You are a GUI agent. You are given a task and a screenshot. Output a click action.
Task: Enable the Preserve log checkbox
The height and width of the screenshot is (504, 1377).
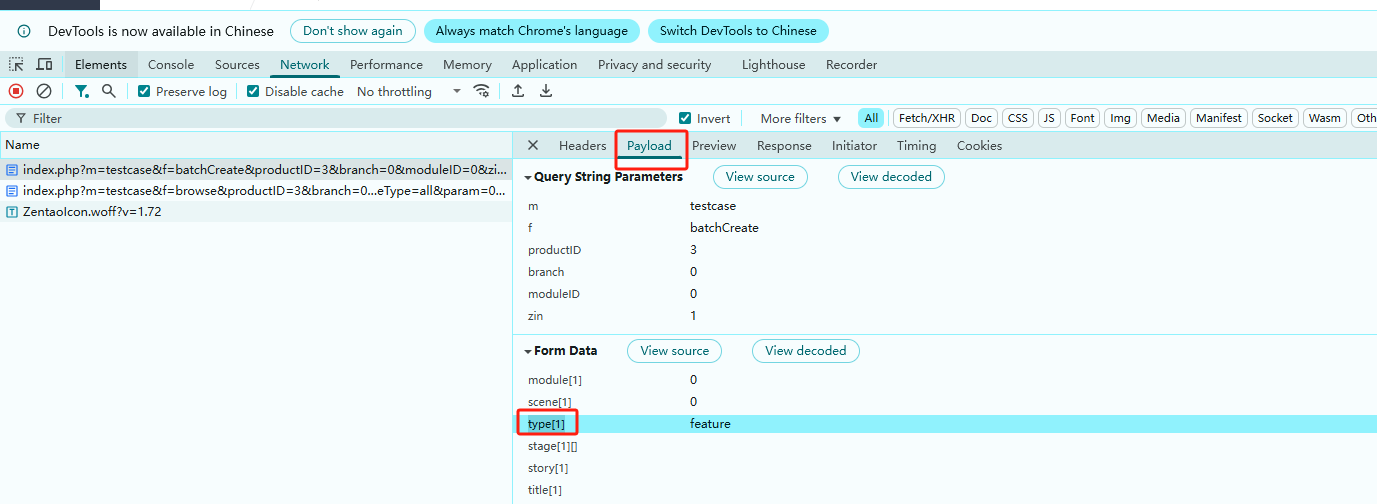144,91
